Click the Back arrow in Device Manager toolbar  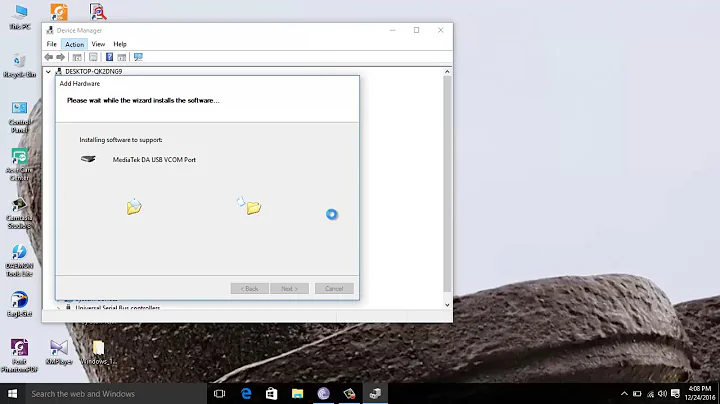click(49, 57)
